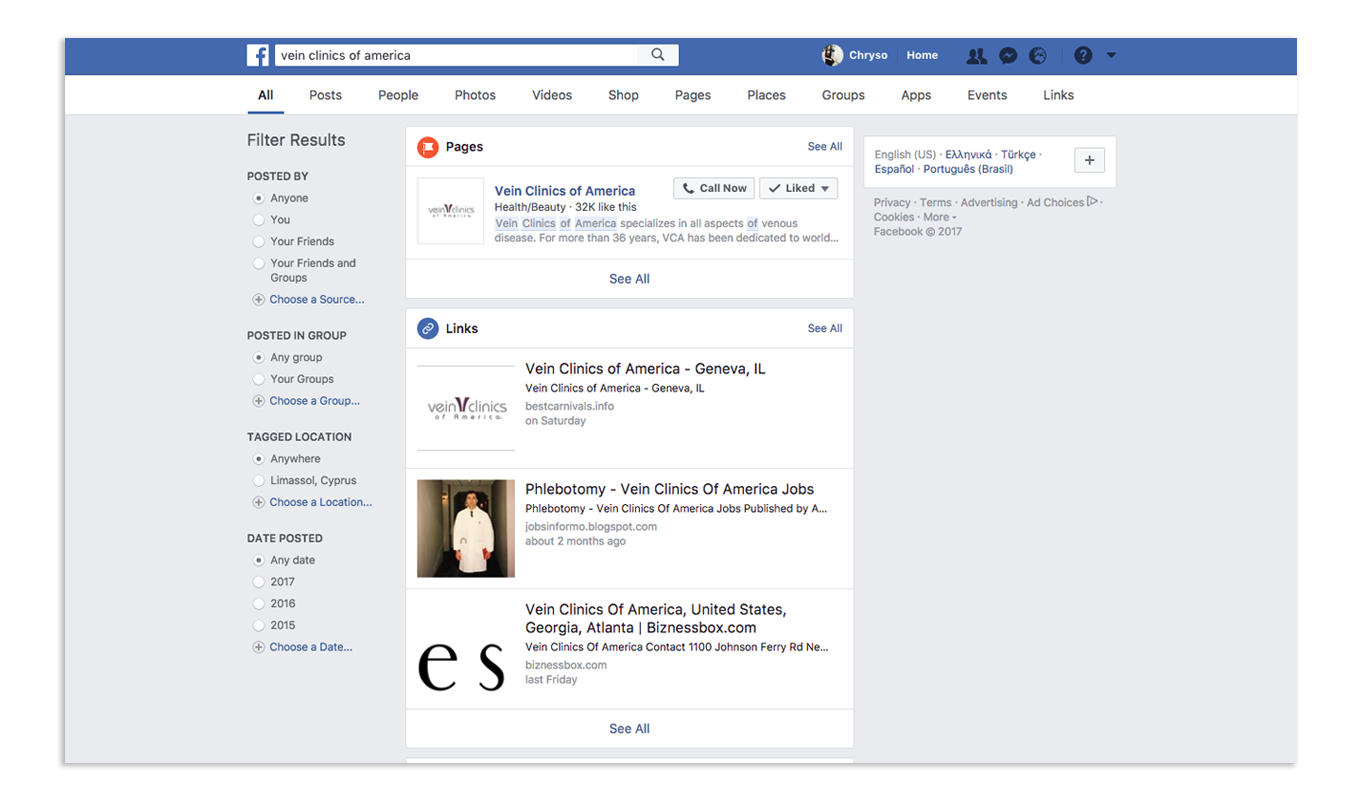Select Any group radio option
The image size is (1361, 801).
[259, 357]
